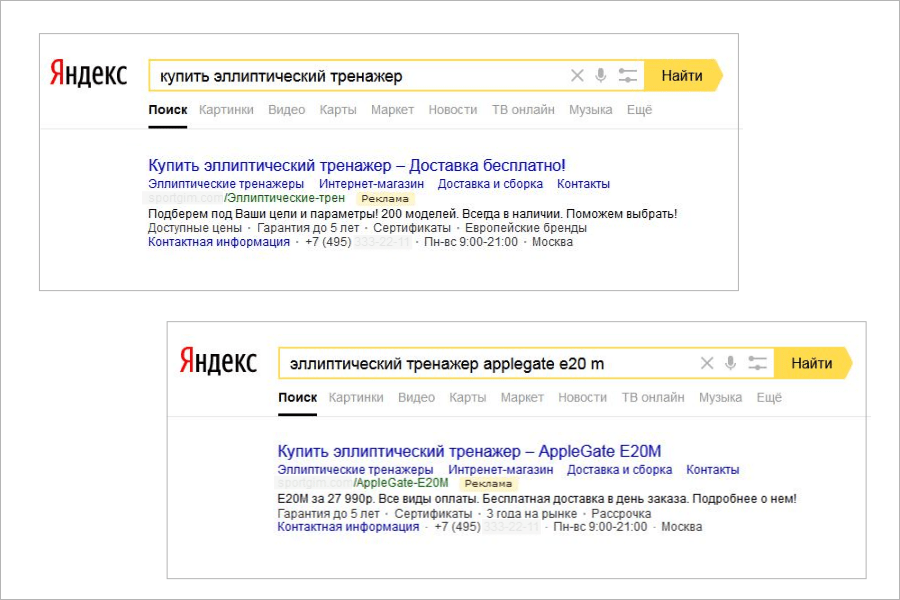900x600 pixels.
Task: Open Картинки tab under 'купить эллиптический тренажер' search
Action: (x=226, y=110)
